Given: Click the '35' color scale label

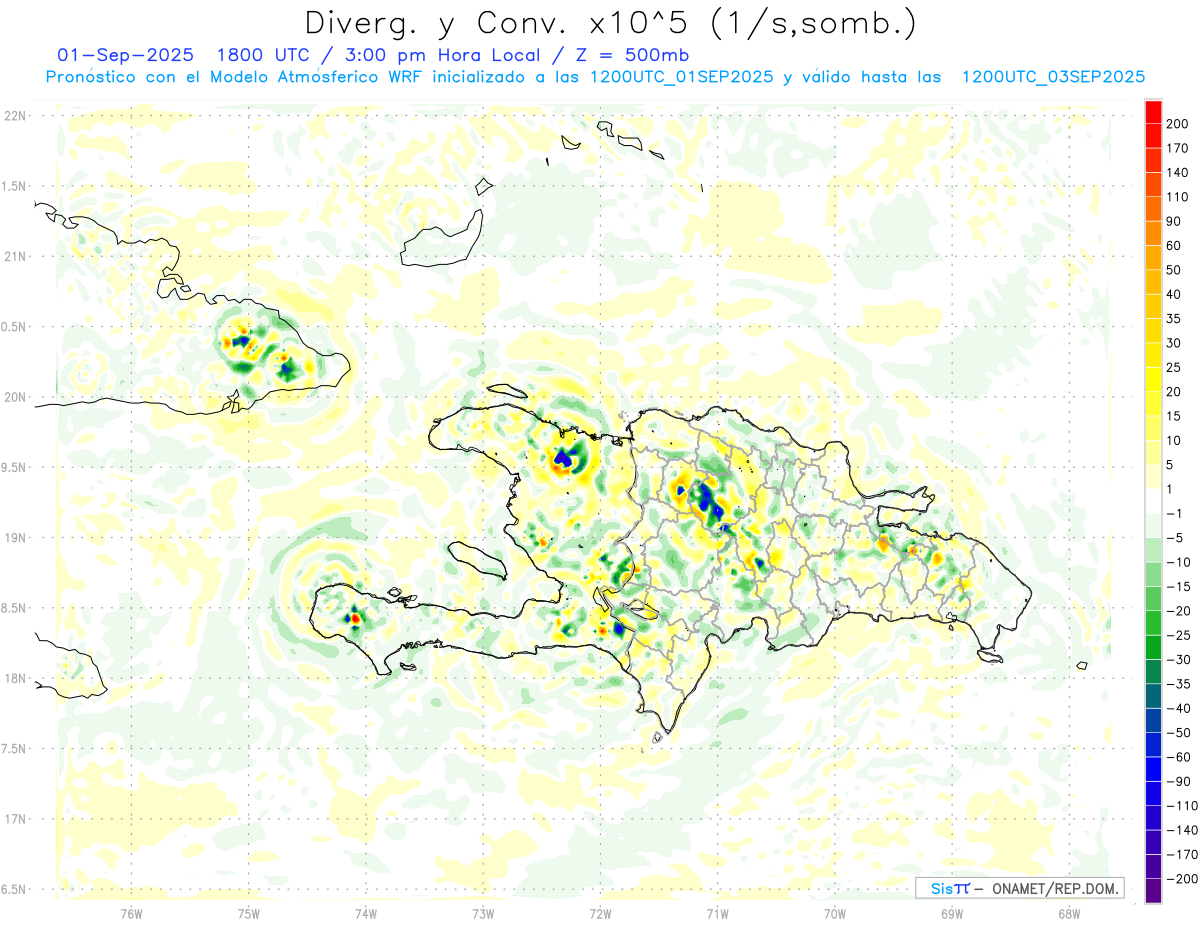Looking at the screenshot, I should pyautogui.click(x=1173, y=318).
